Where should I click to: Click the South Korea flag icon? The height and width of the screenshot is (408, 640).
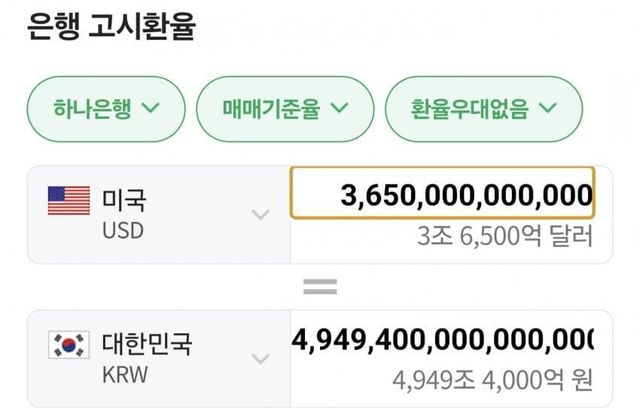pyautogui.click(x=68, y=345)
